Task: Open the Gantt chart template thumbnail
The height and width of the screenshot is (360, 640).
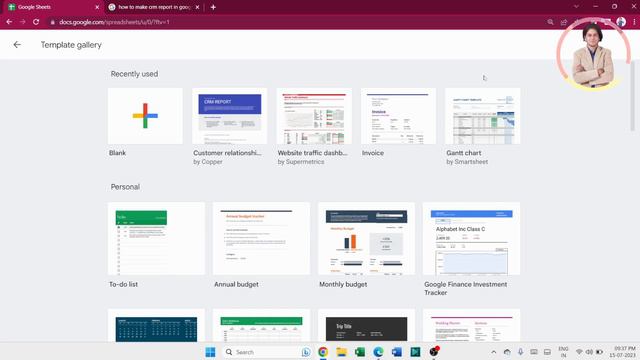Action: (482, 116)
